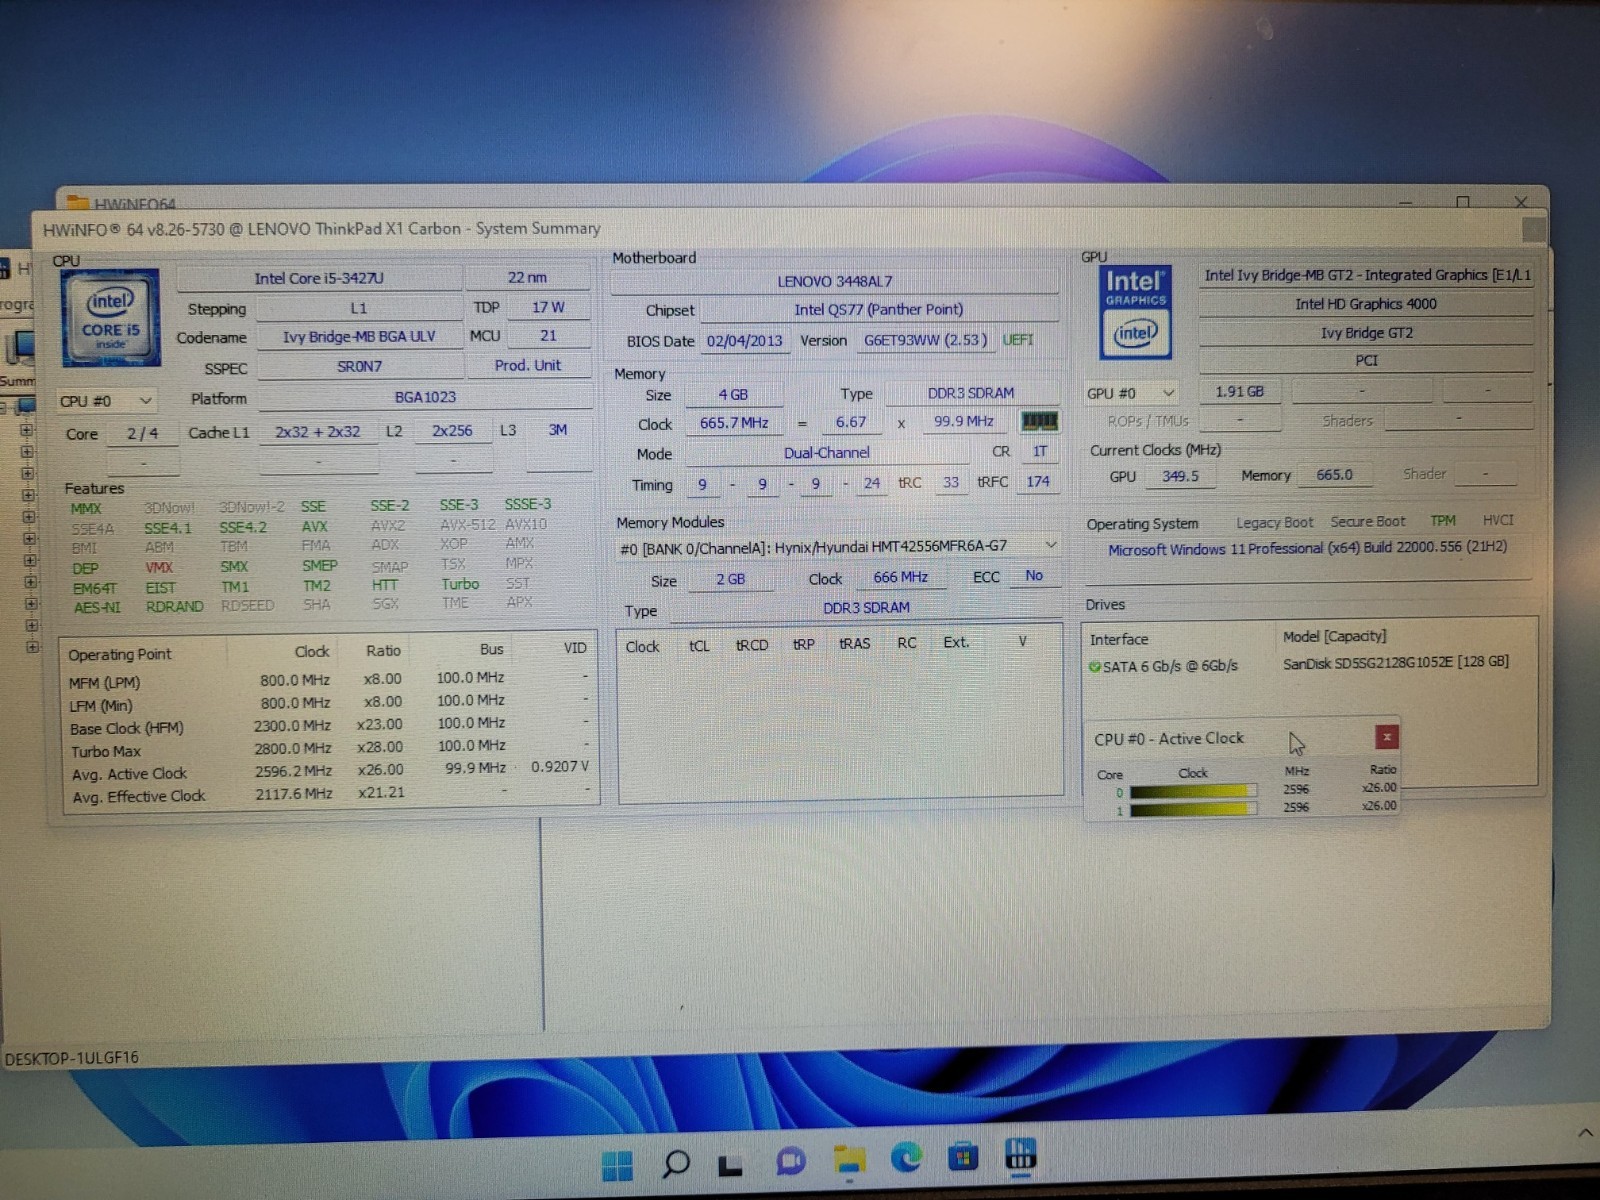Click the Legacy Boot indicator
1600x1200 pixels.
(x=1274, y=522)
